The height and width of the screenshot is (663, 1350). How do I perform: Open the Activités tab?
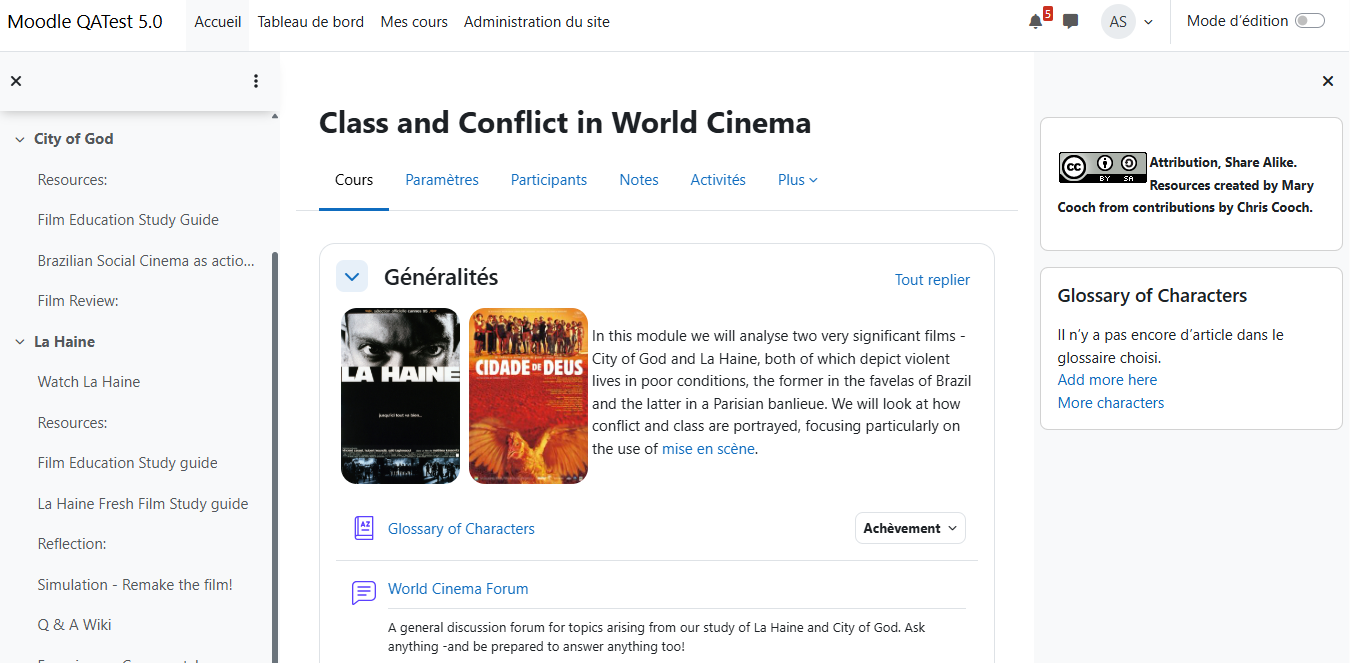click(x=718, y=180)
